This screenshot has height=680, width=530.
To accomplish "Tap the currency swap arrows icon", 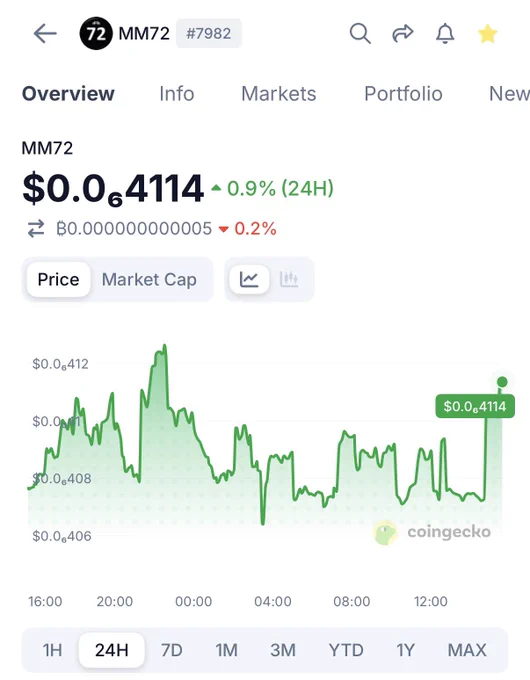I will pos(36,229).
